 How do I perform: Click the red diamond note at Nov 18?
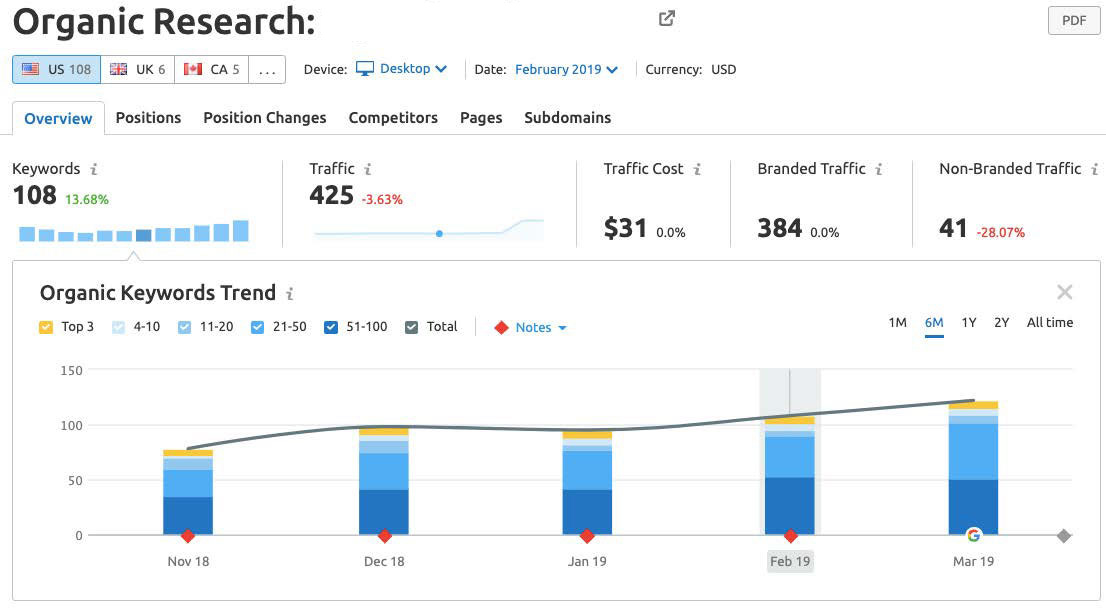188,536
